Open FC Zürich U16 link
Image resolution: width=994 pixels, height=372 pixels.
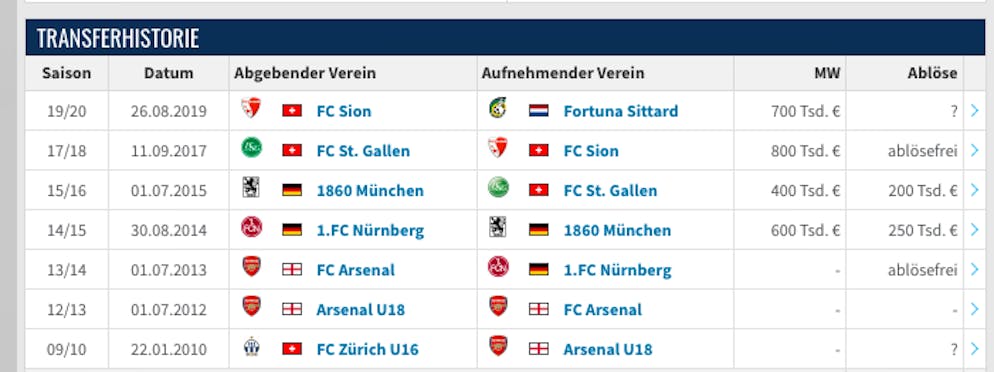(x=368, y=349)
